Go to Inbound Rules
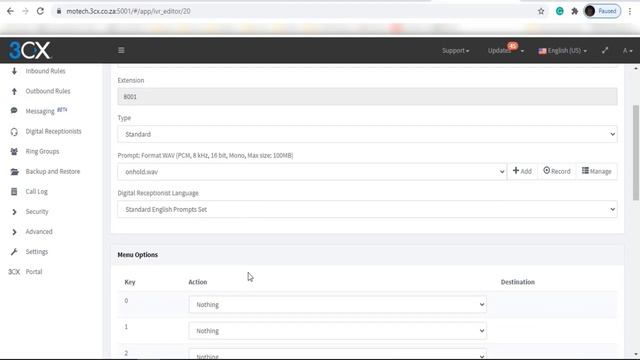The height and width of the screenshot is (360, 640). [45, 71]
